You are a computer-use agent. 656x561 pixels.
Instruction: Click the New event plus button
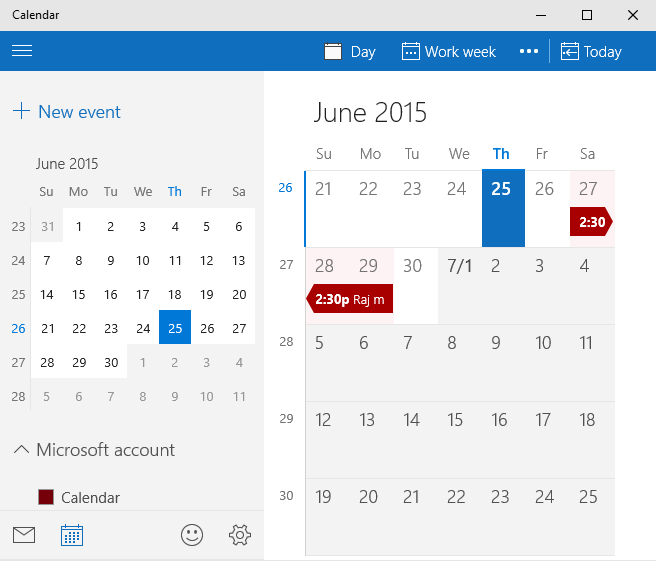67,112
